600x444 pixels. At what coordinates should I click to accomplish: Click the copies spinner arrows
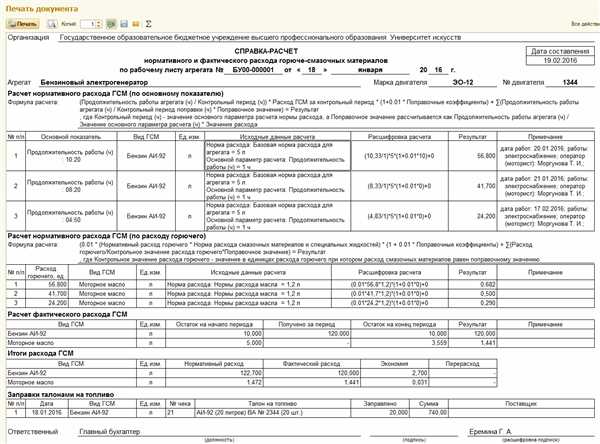[x=99, y=24]
